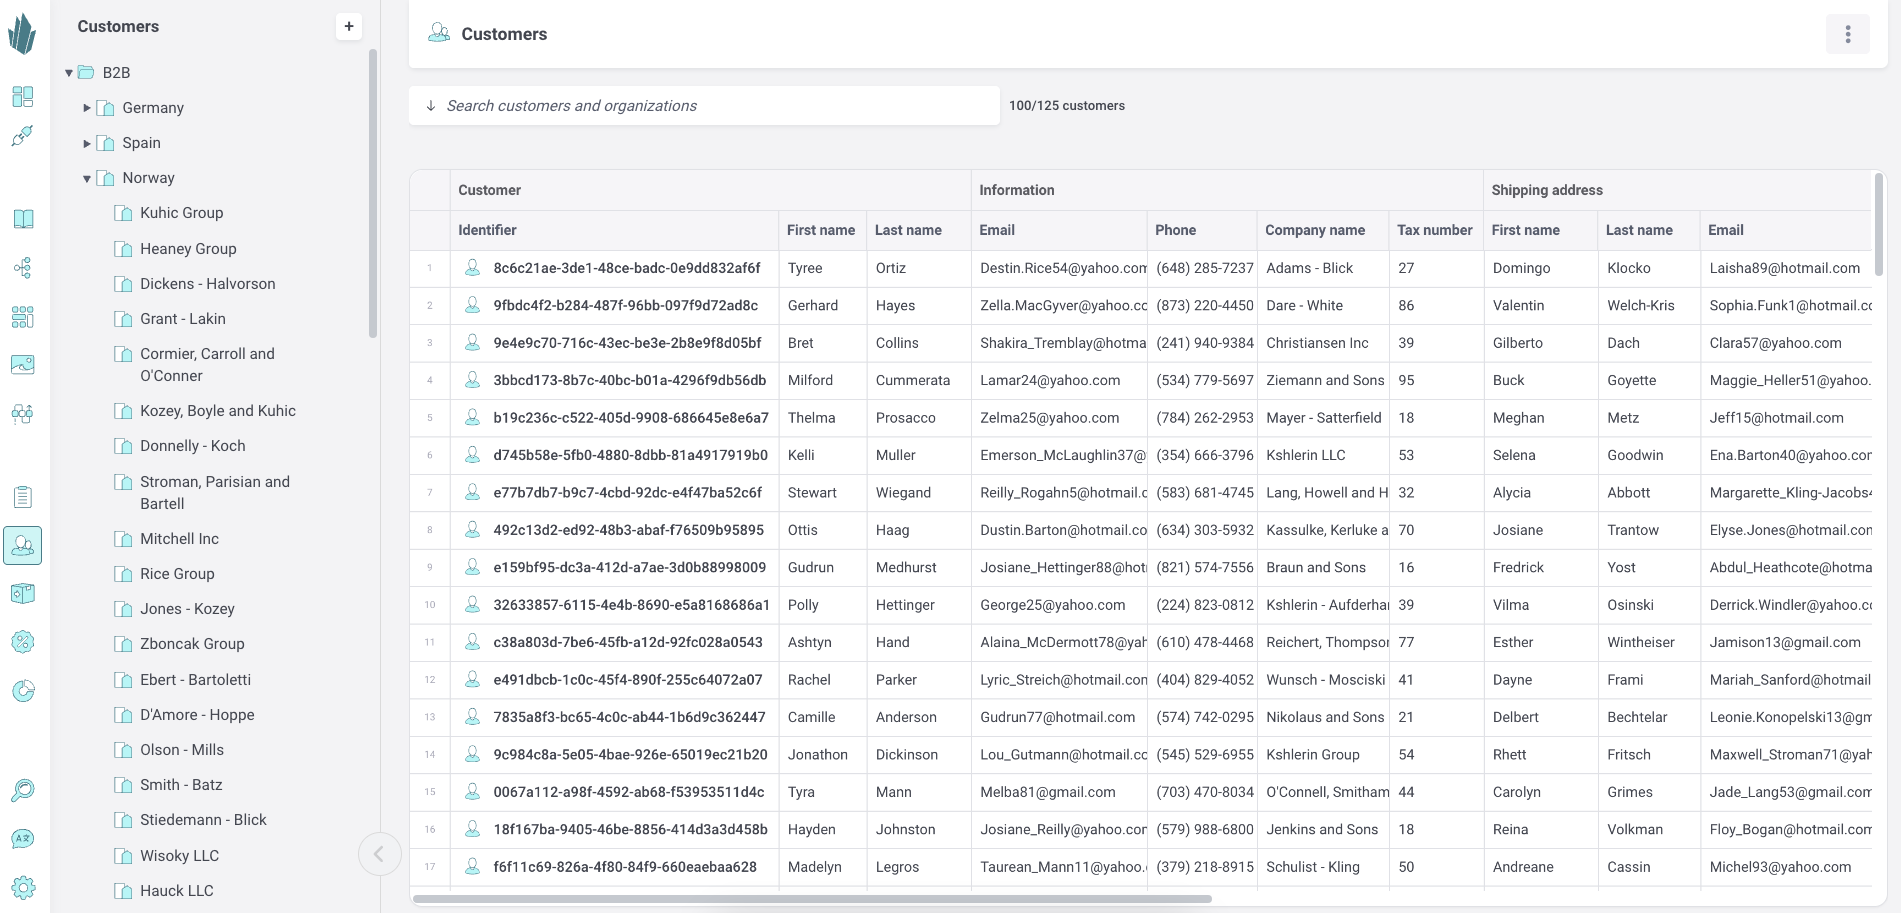Click the identifier 8c6c21ae-3de1-48ce-badc-0e9dd832af6f
Viewport: 1901px width, 913px height.
point(627,268)
